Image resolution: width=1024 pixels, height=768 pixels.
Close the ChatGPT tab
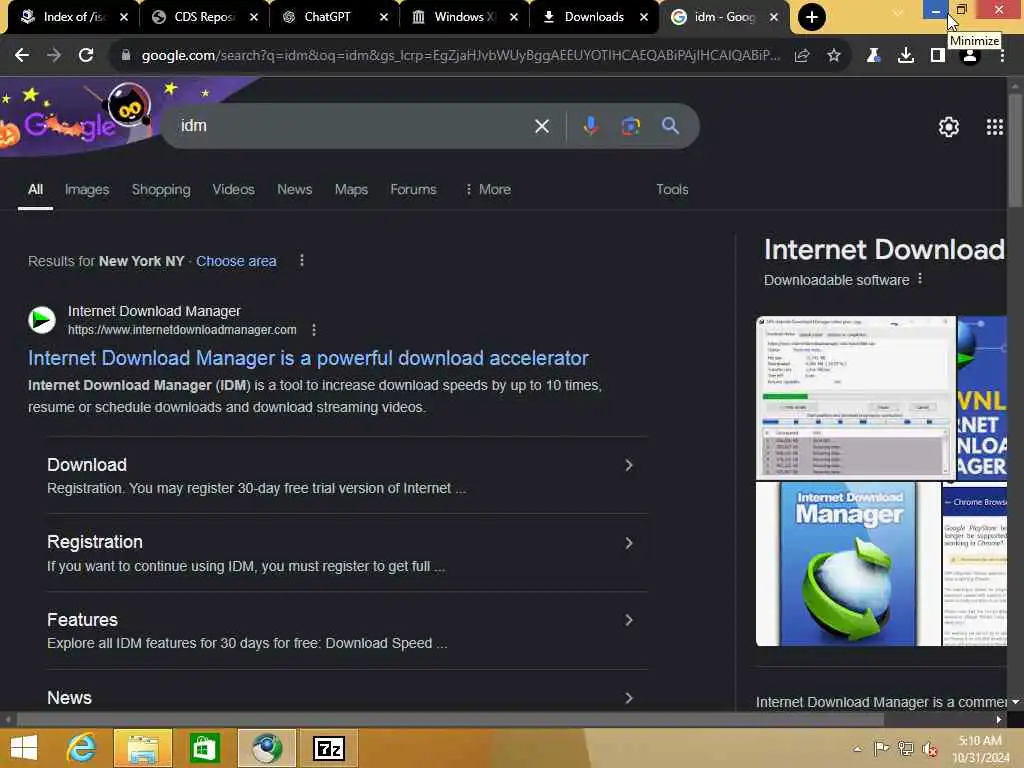click(x=384, y=17)
